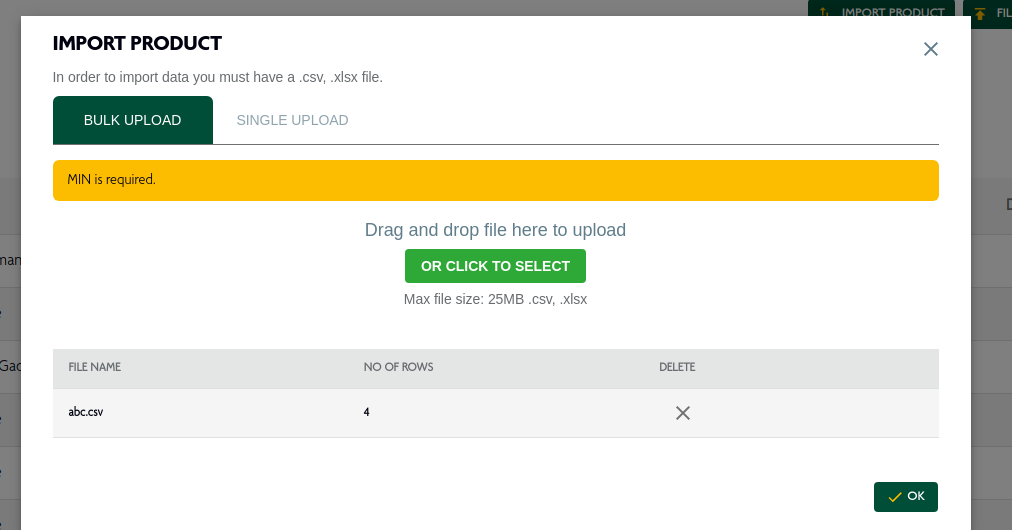This screenshot has width=1012, height=530.
Task: Confirm the import with OK
Action: tap(906, 496)
